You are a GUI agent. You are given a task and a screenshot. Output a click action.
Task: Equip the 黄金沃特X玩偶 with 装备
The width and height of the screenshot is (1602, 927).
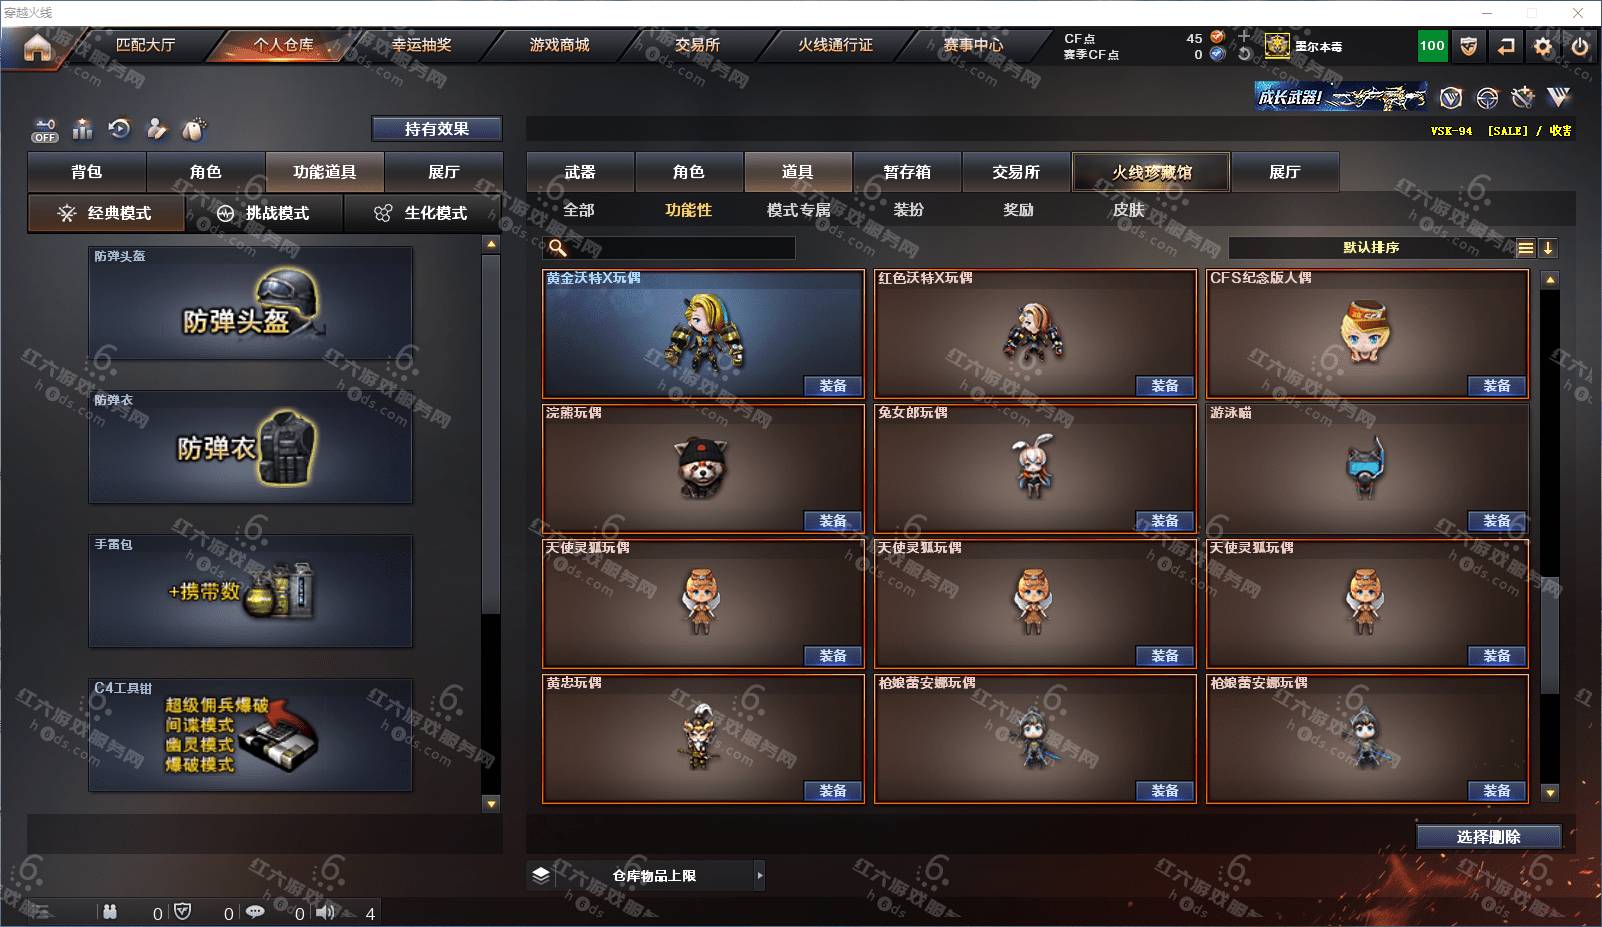[x=833, y=386]
